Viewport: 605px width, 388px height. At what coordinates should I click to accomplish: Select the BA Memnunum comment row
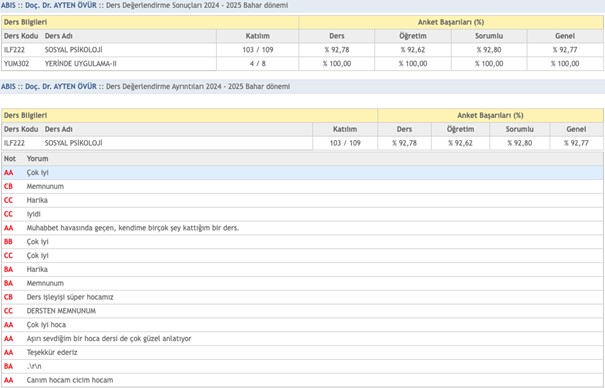[302, 283]
